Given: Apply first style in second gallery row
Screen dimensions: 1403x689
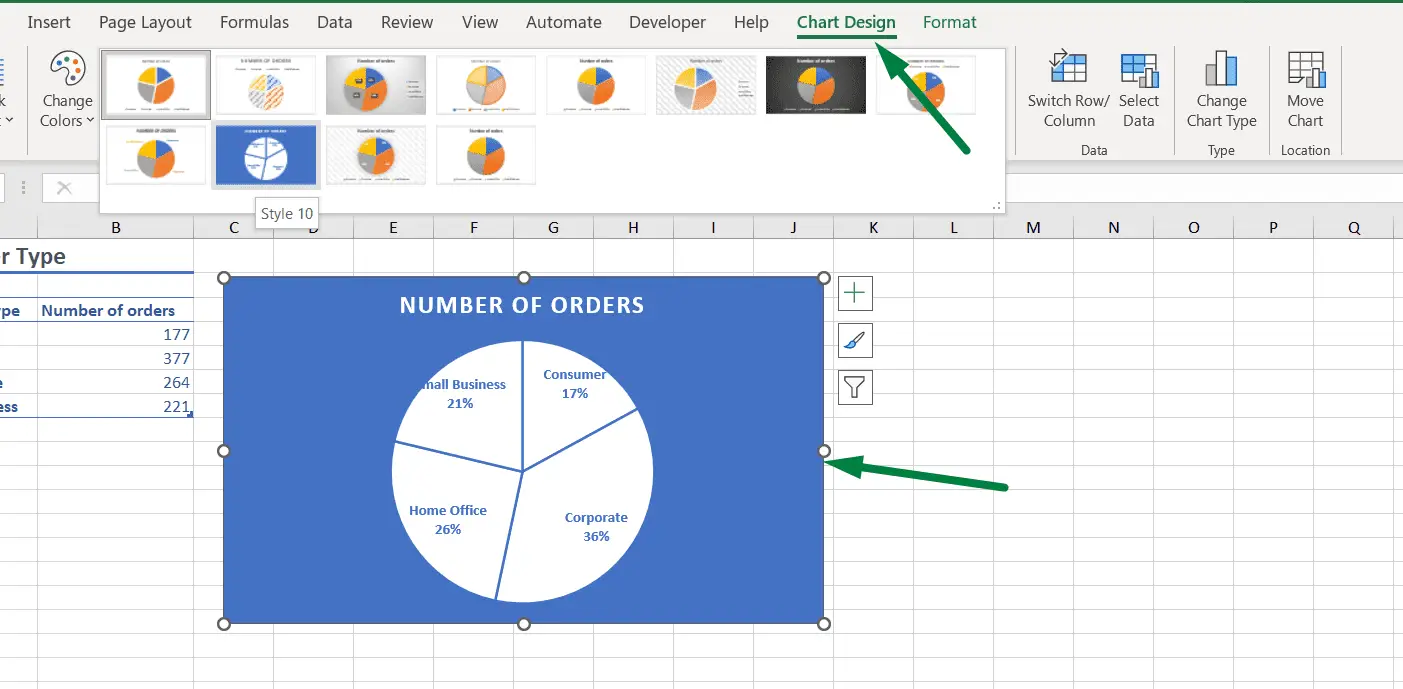Looking at the screenshot, I should coord(156,155).
